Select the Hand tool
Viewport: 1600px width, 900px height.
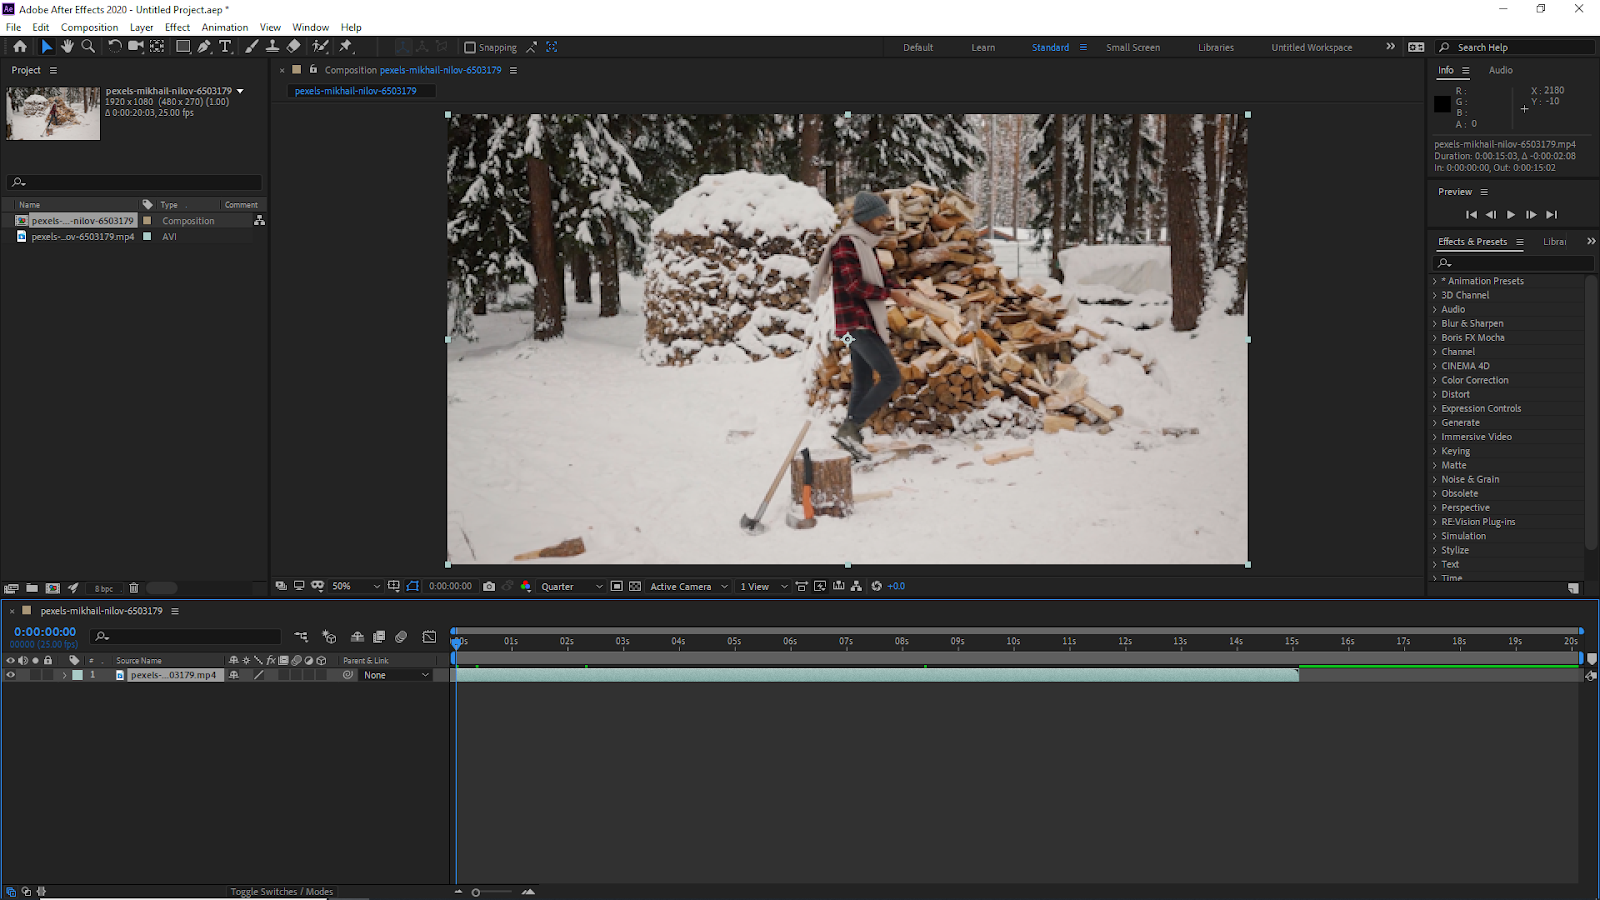click(x=67, y=46)
